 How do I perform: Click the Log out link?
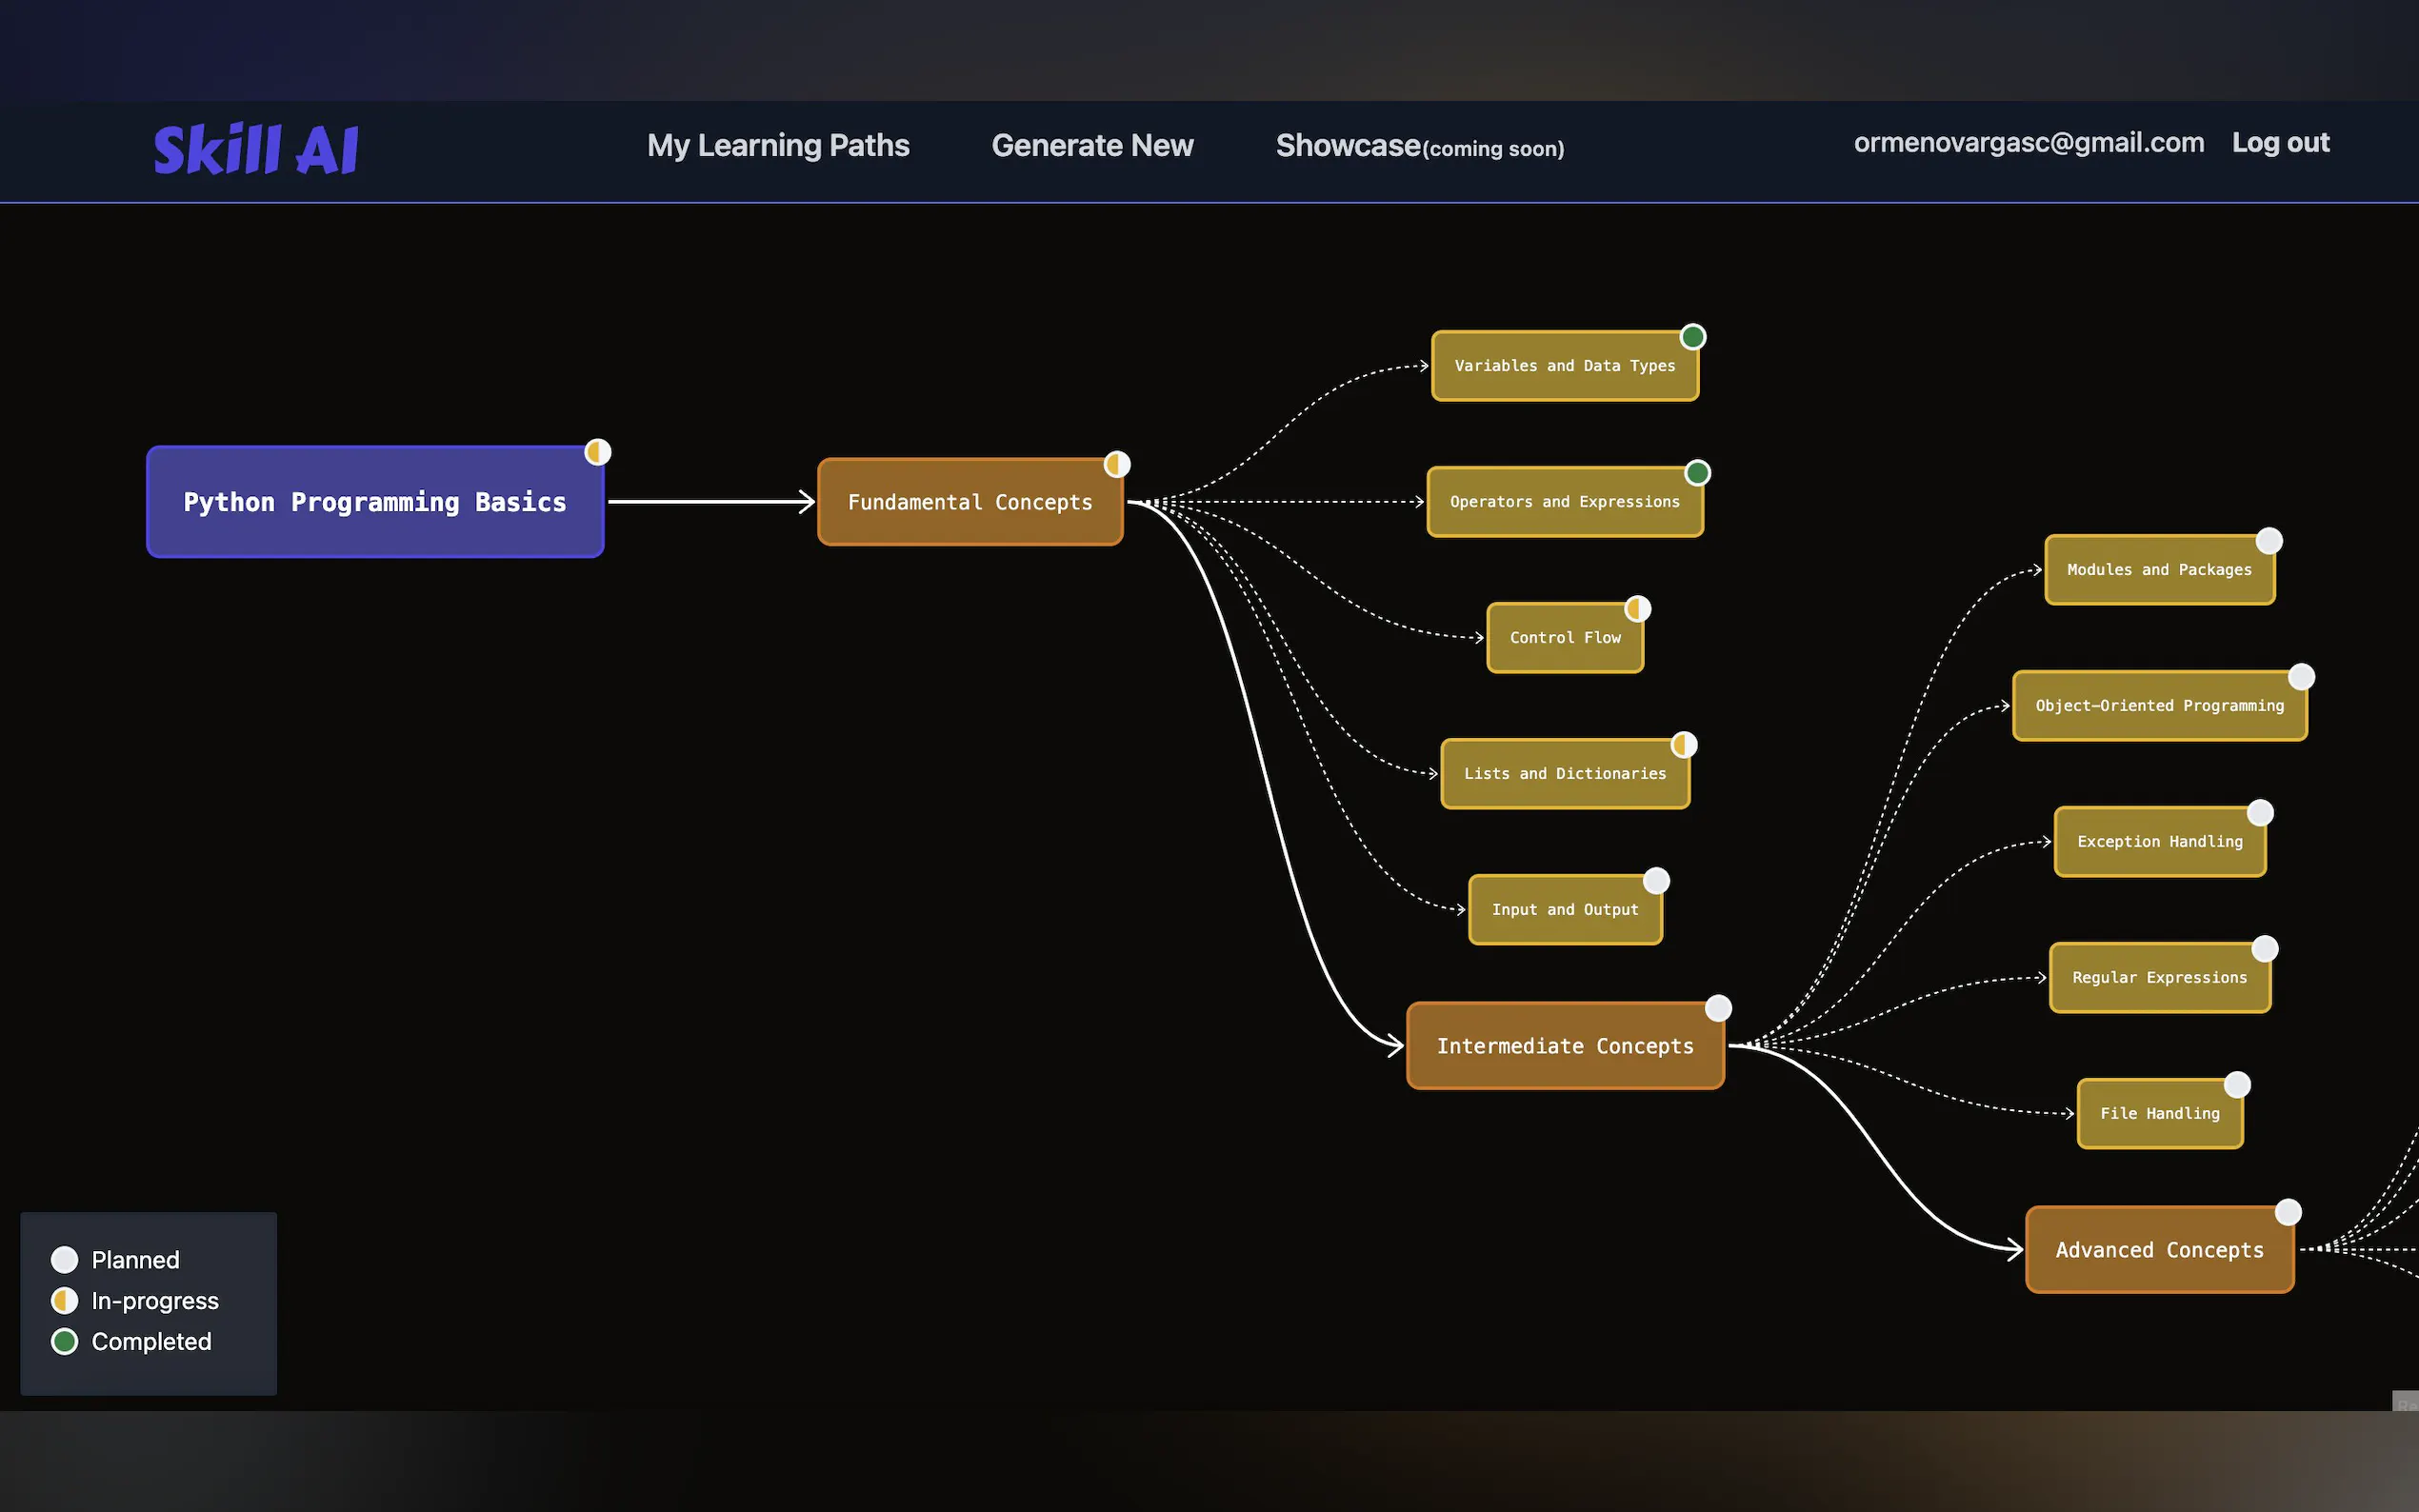pos(2280,143)
